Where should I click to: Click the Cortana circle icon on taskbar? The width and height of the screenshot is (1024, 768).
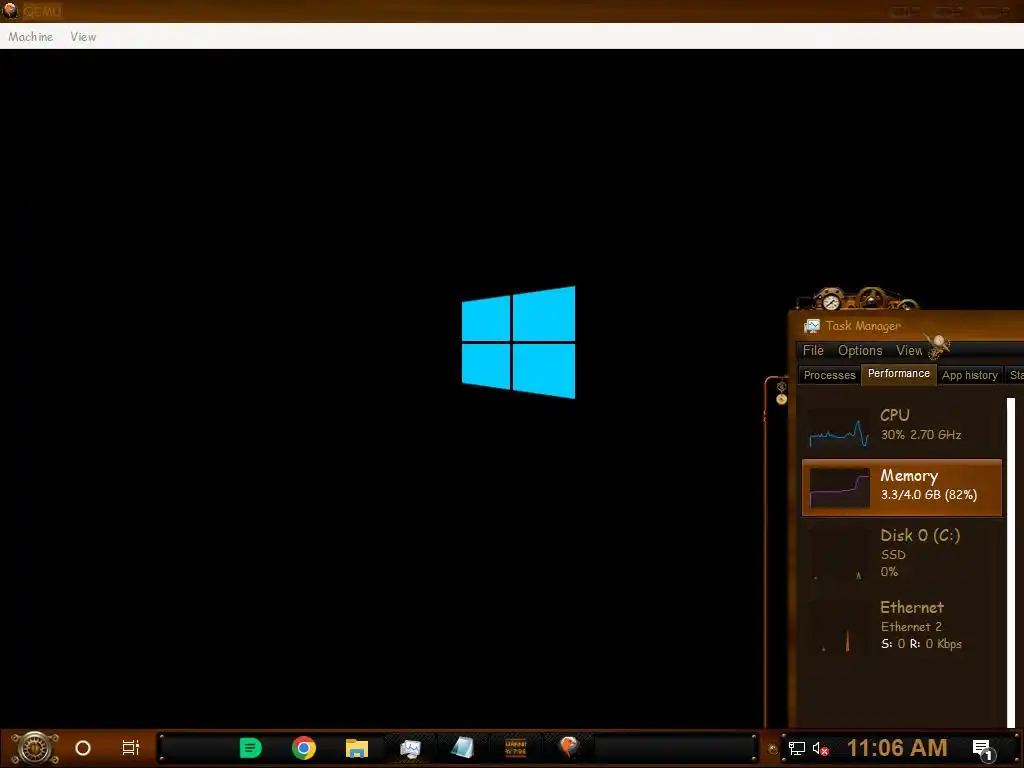click(x=83, y=748)
